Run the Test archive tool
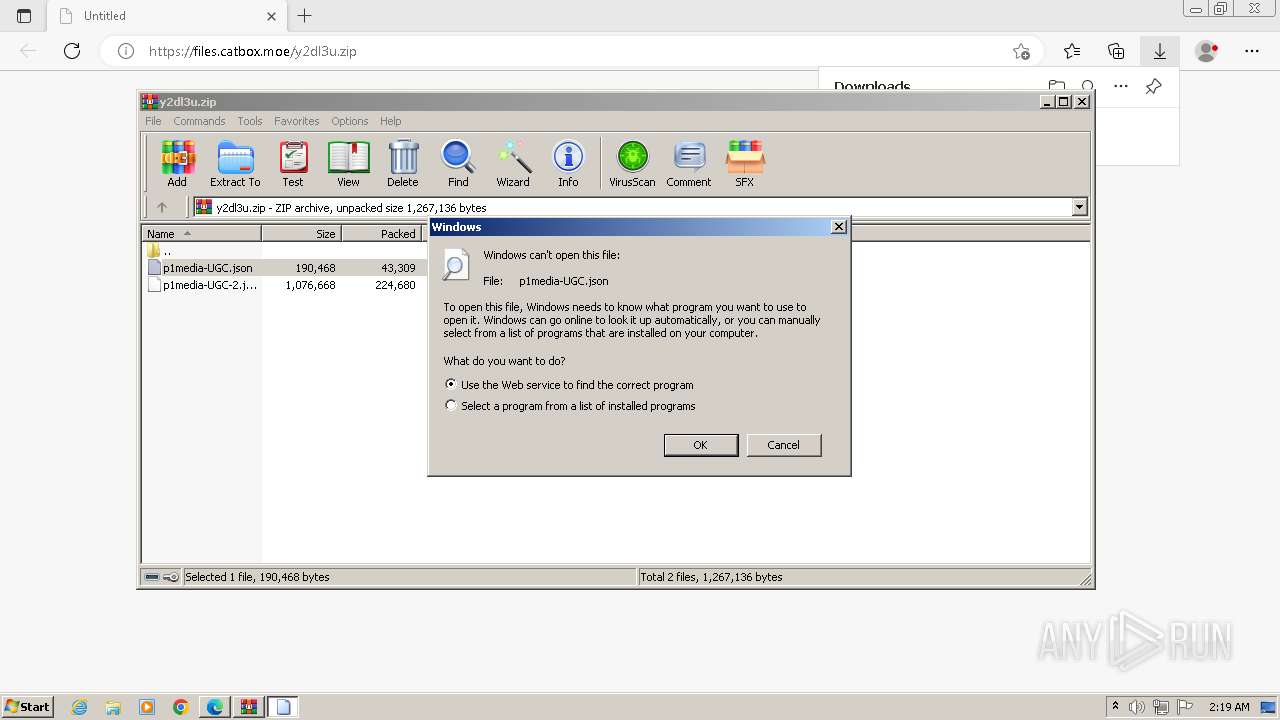This screenshot has width=1280, height=720. (x=293, y=163)
